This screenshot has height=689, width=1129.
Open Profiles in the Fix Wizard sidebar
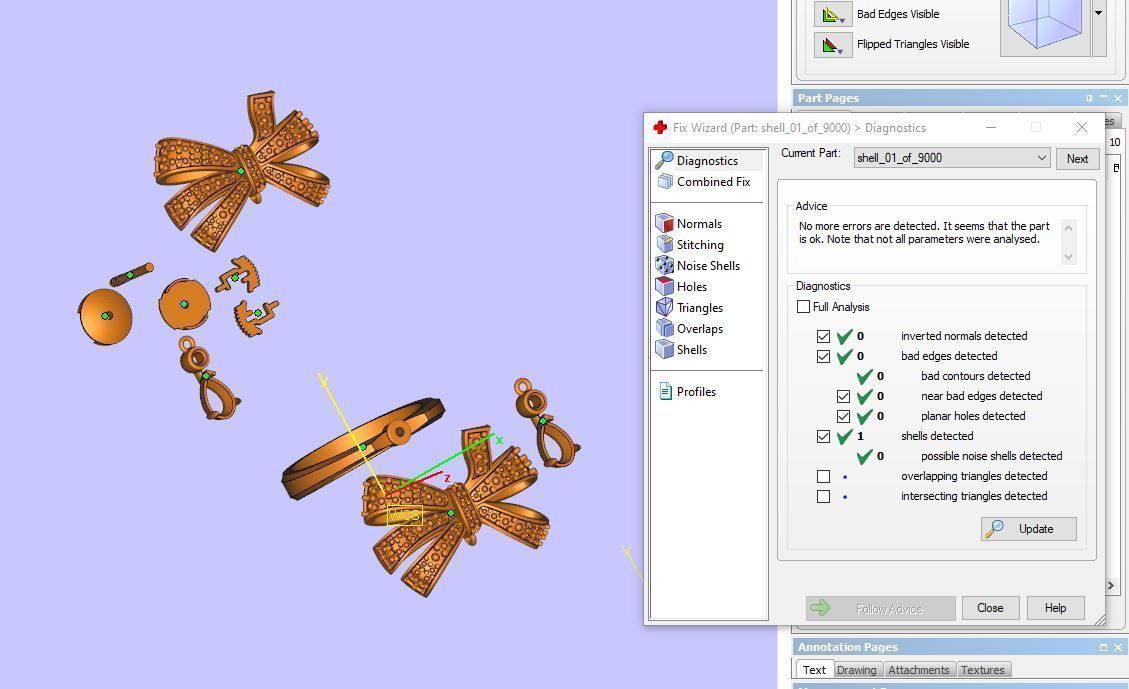click(x=696, y=392)
